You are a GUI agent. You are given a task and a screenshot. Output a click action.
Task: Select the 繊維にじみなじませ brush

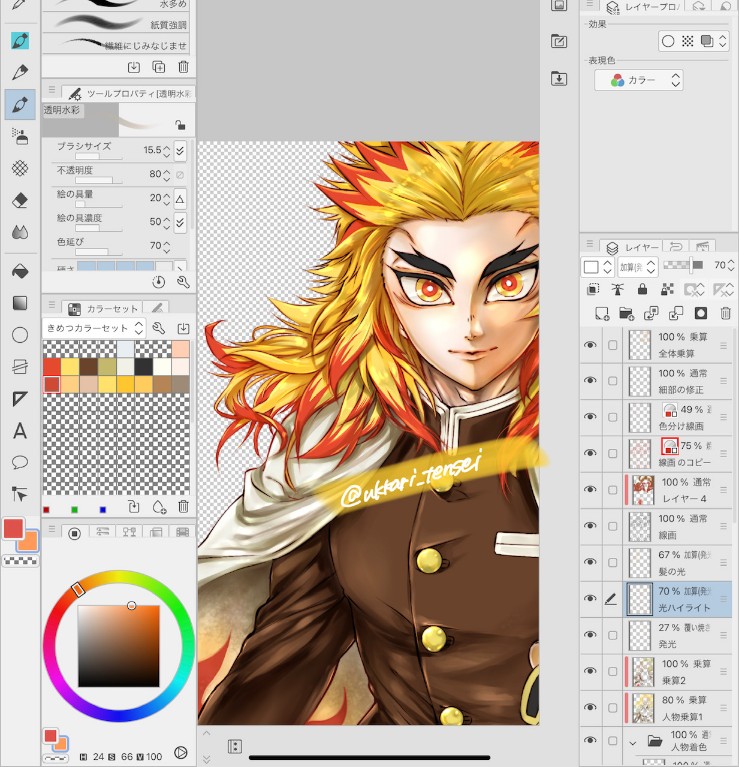(115, 43)
